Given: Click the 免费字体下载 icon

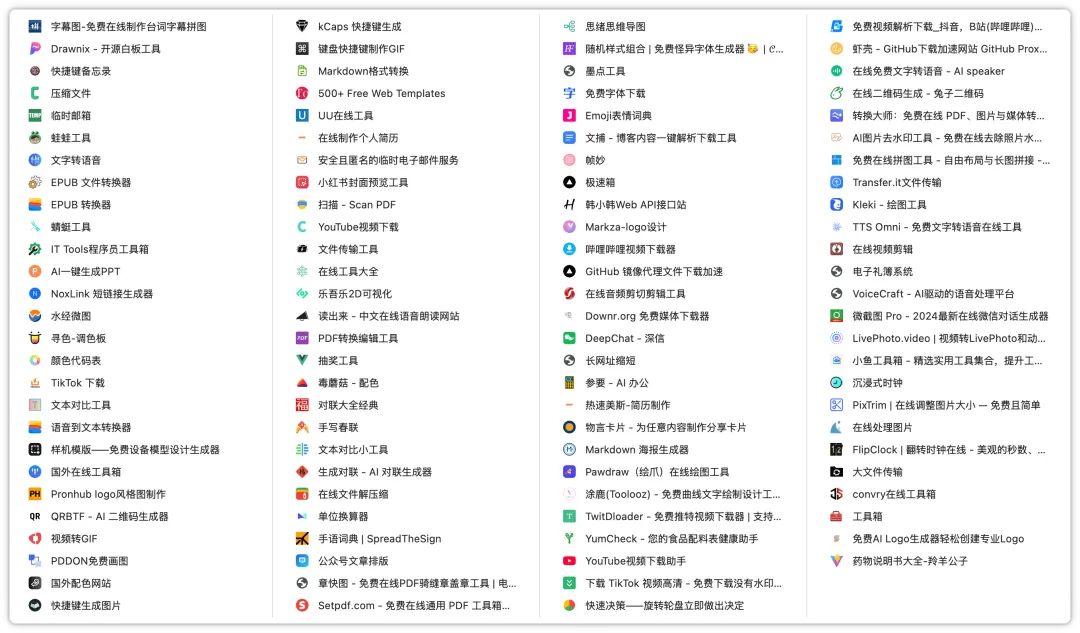Looking at the screenshot, I should (x=569, y=93).
